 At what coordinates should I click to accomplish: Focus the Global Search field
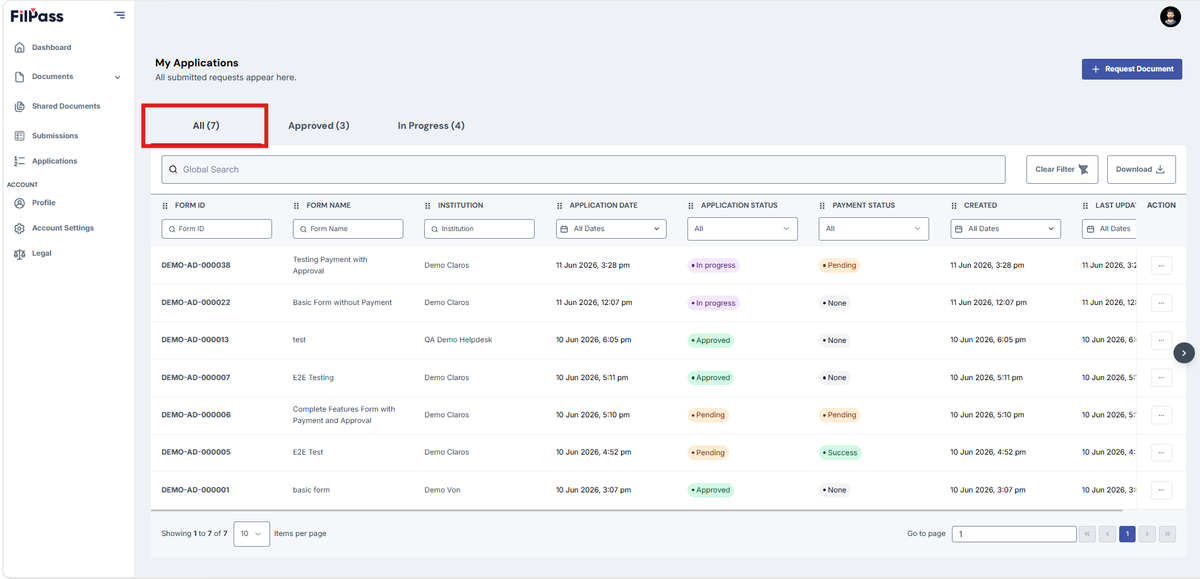(x=583, y=169)
